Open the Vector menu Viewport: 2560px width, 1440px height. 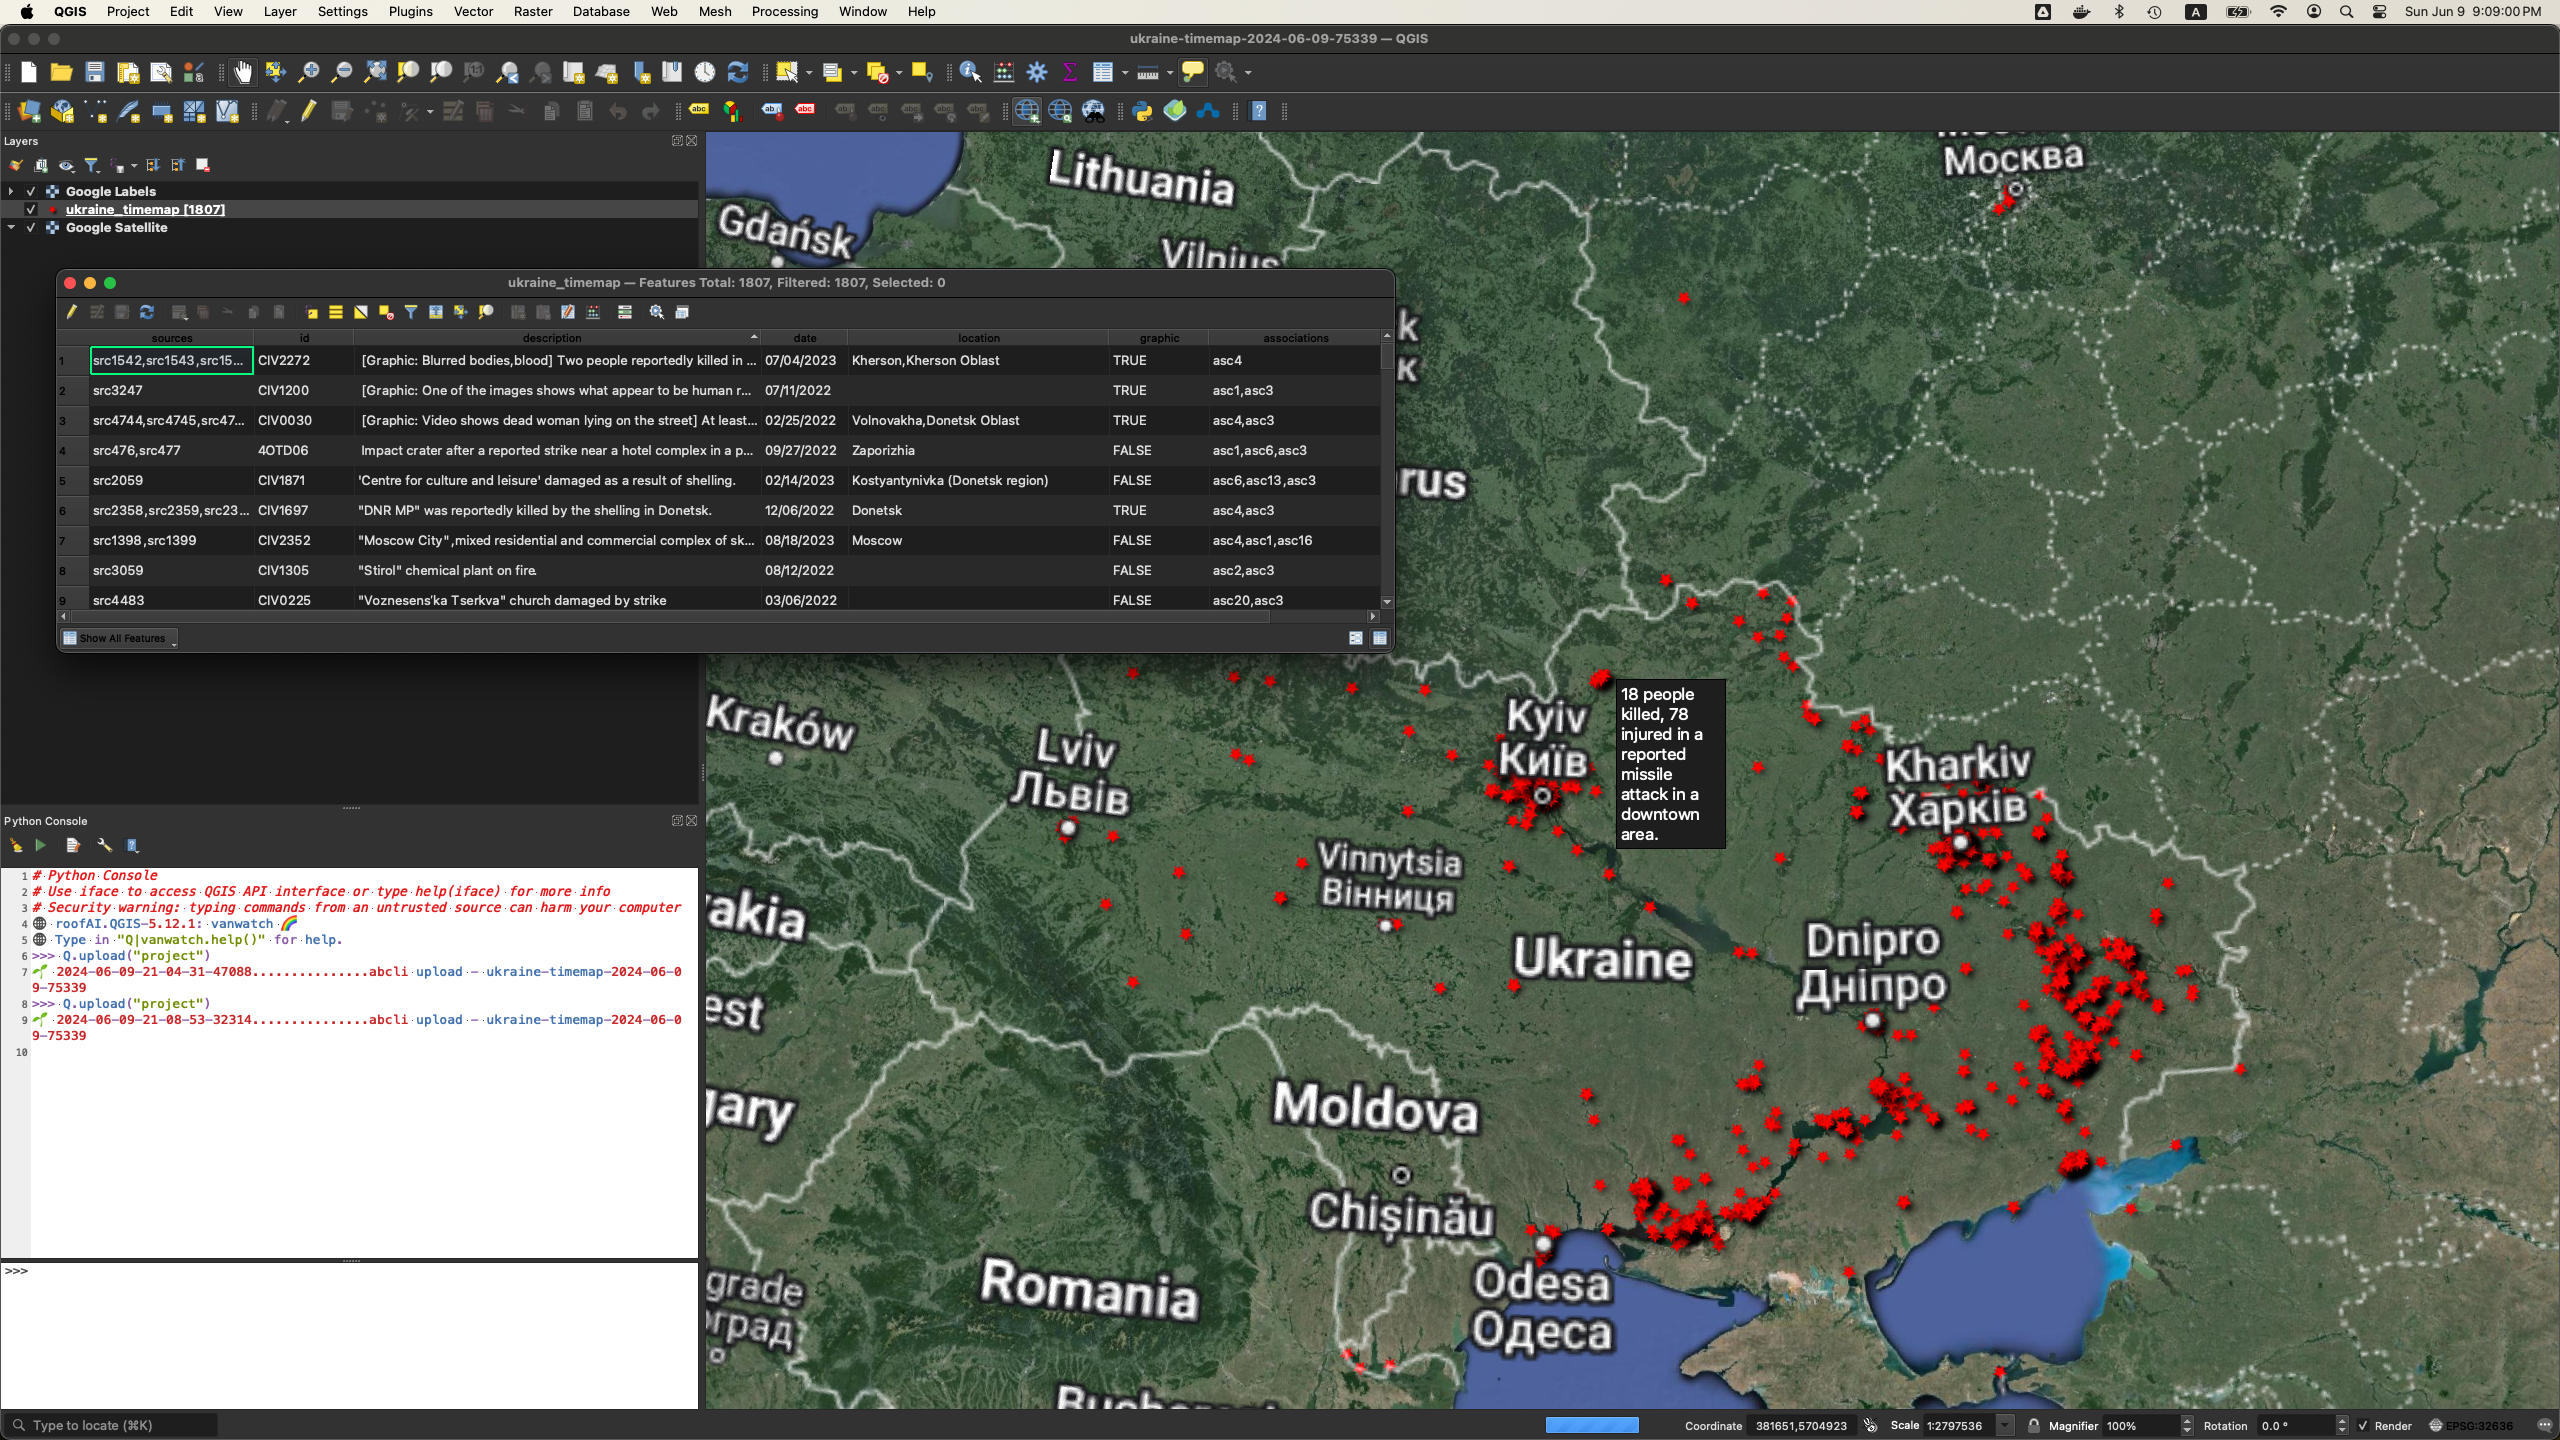tap(473, 11)
